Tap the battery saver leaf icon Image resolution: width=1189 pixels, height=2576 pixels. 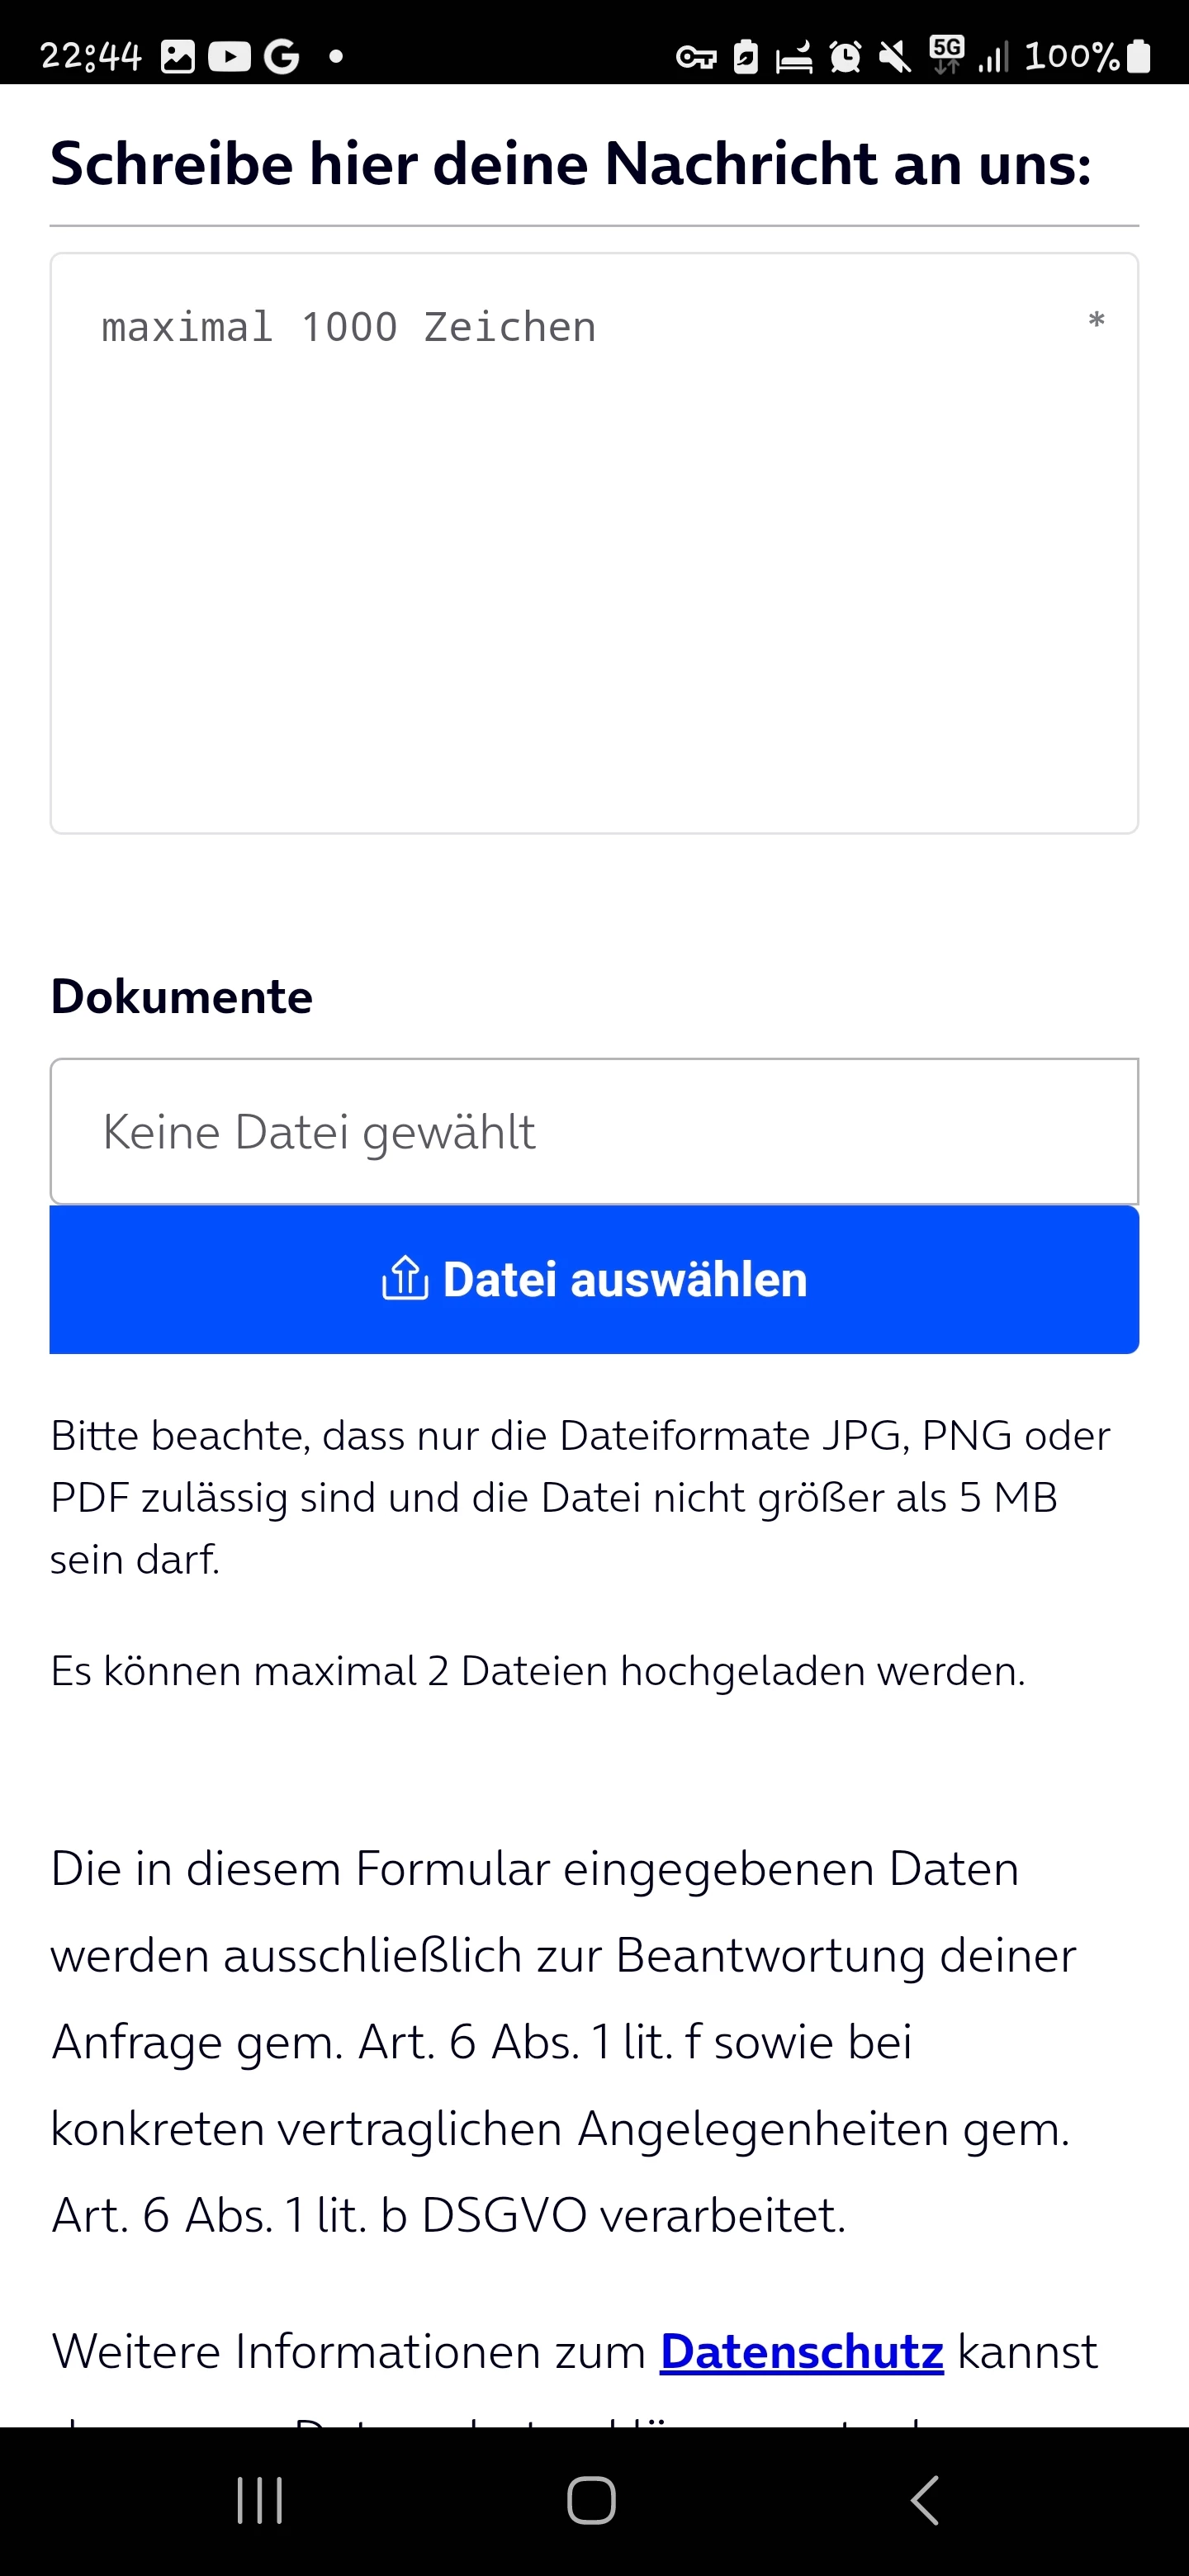746,57
